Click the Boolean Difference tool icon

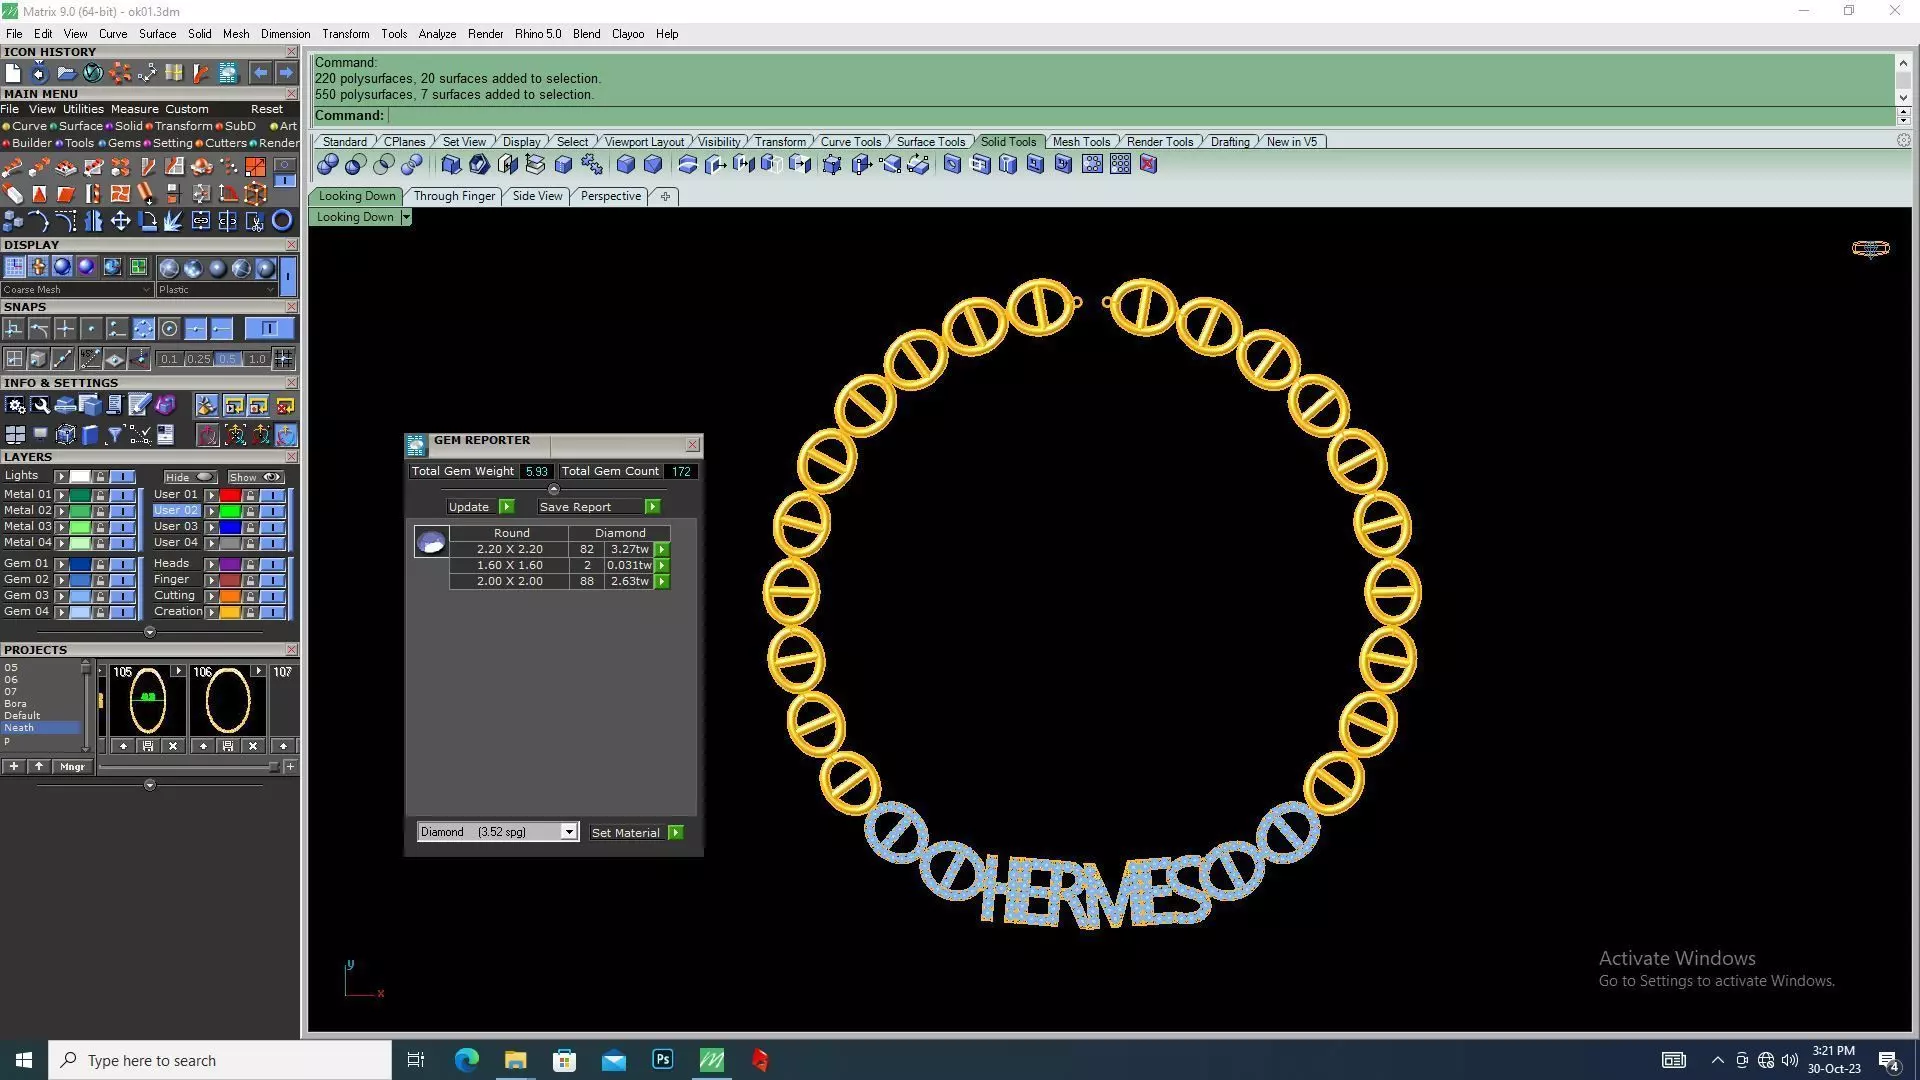(x=356, y=165)
